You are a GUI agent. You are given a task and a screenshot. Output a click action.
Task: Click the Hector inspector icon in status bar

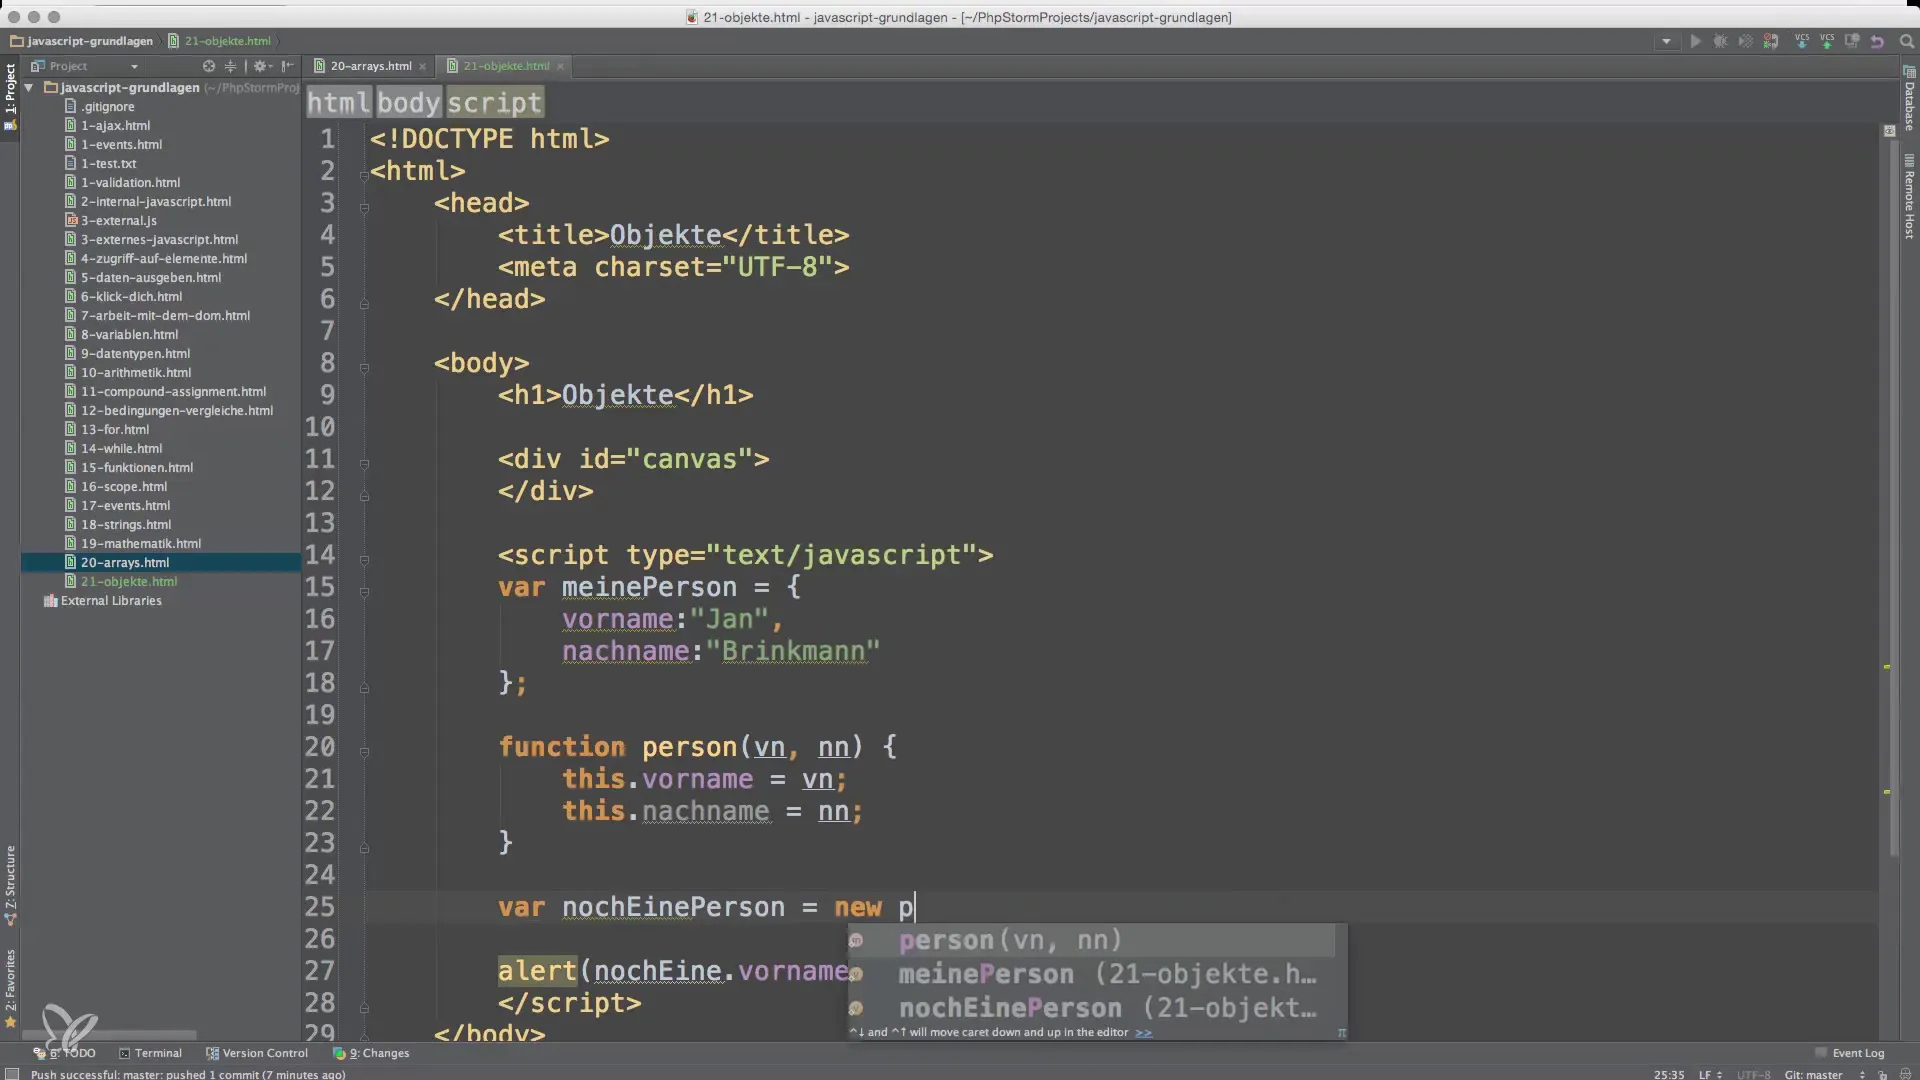click(1903, 1075)
